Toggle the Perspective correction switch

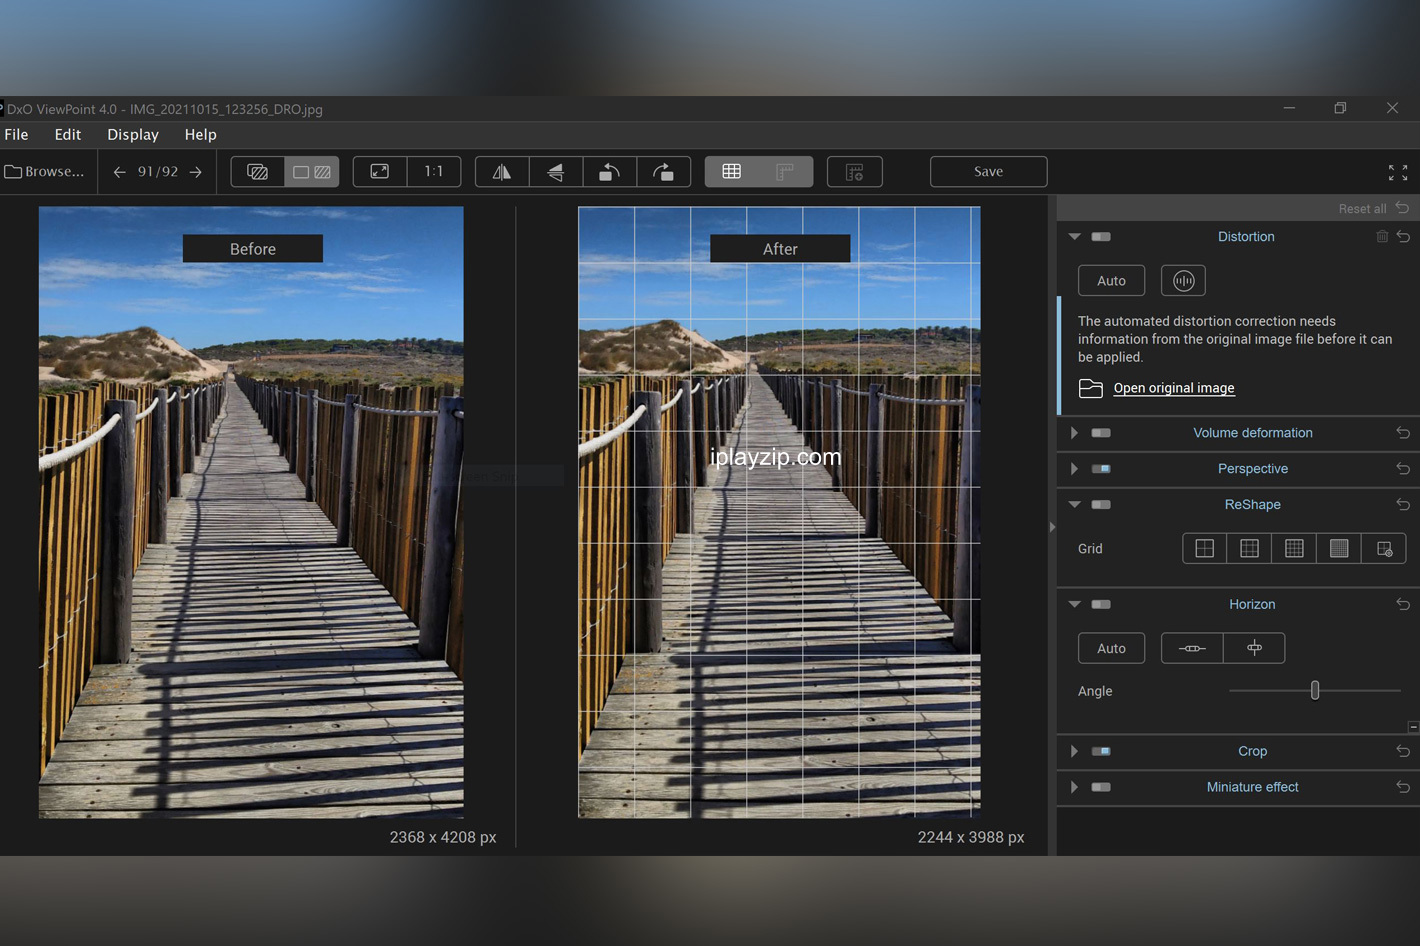1101,469
